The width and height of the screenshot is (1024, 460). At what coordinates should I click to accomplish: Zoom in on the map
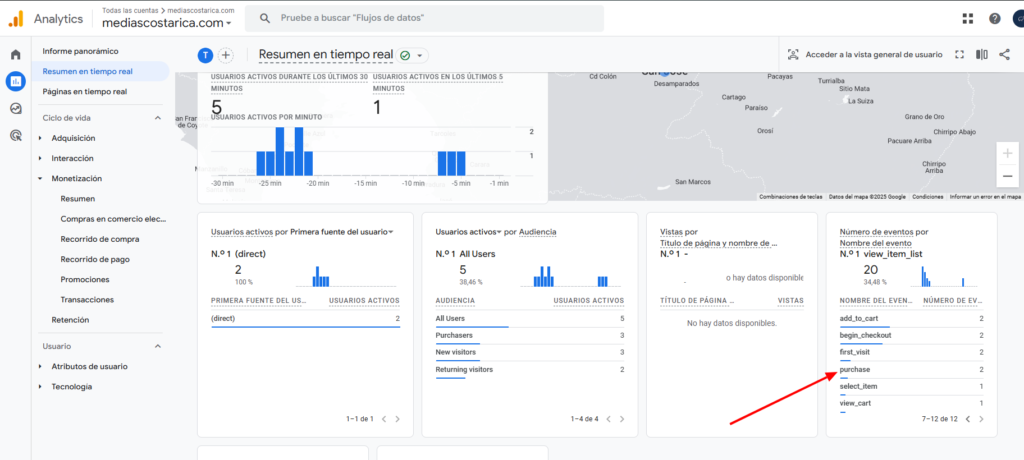pos(1007,153)
